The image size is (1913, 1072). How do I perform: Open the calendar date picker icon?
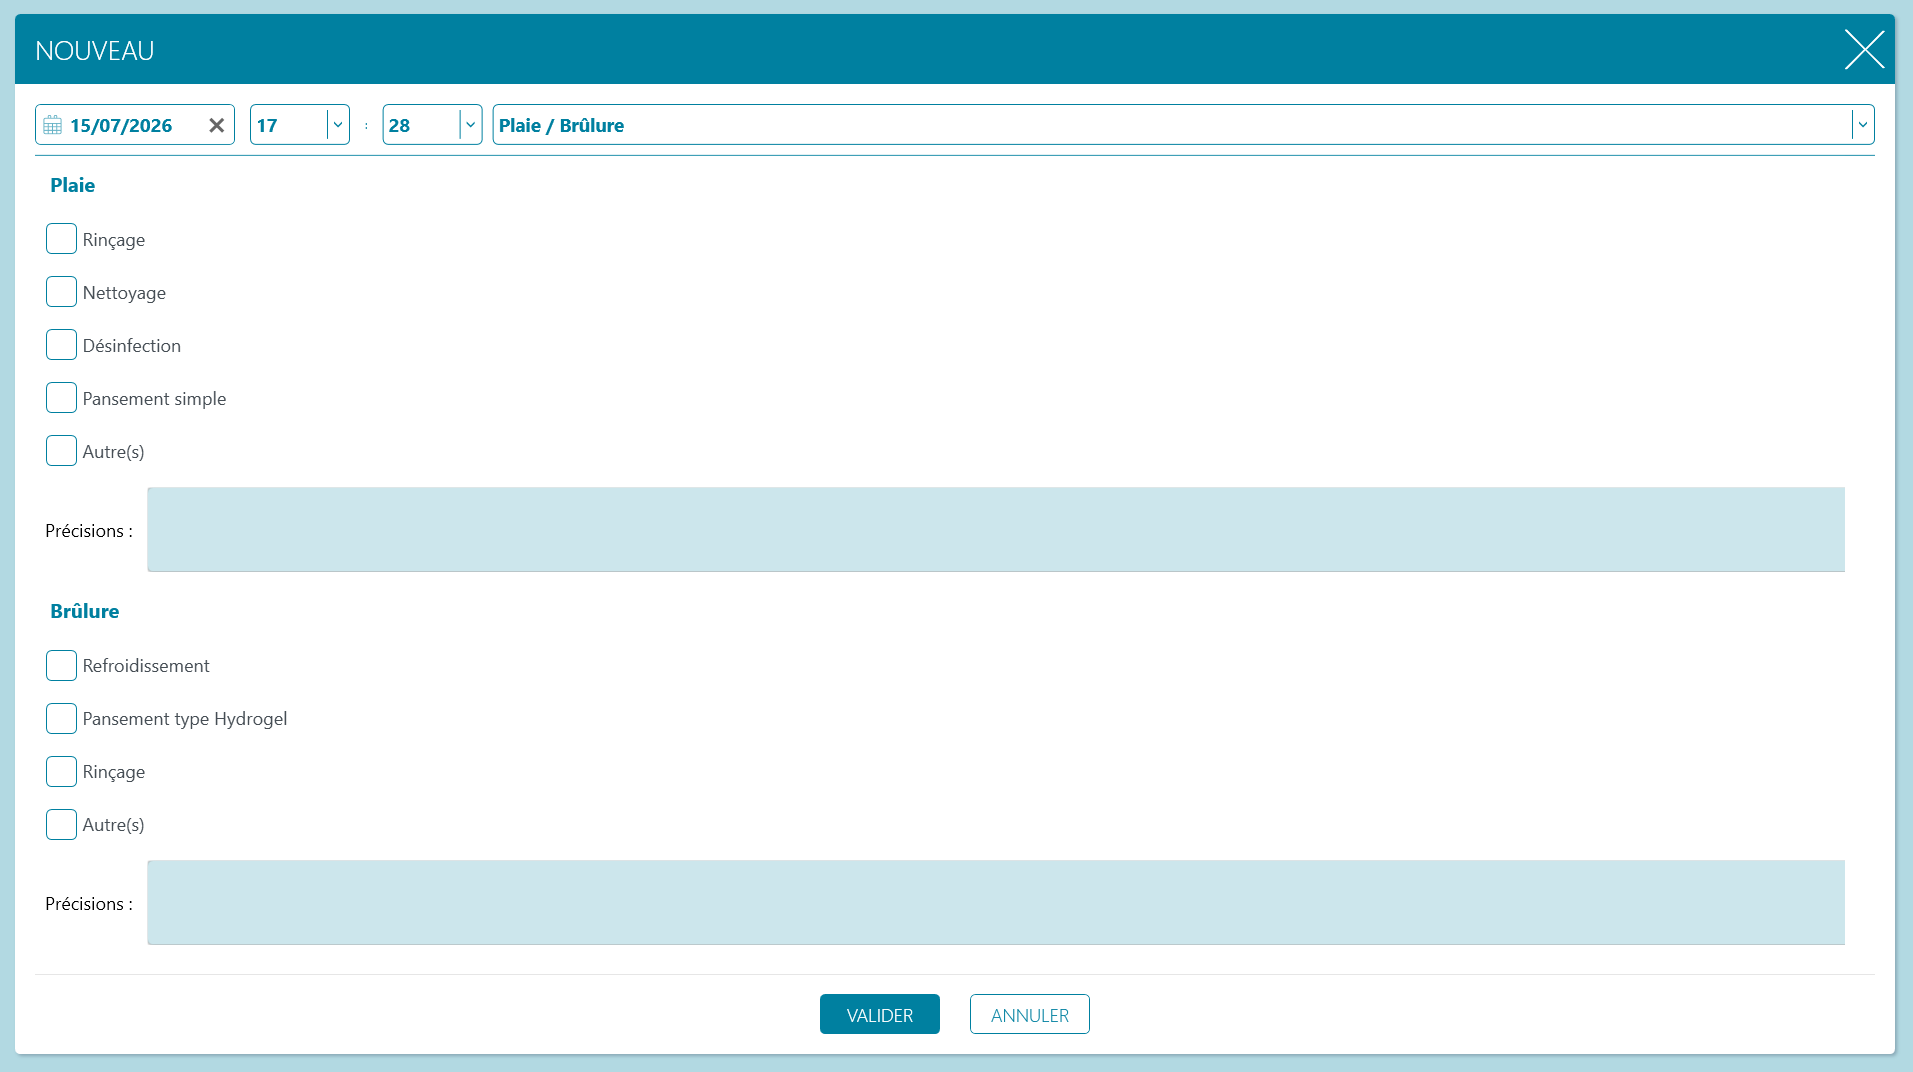53,125
